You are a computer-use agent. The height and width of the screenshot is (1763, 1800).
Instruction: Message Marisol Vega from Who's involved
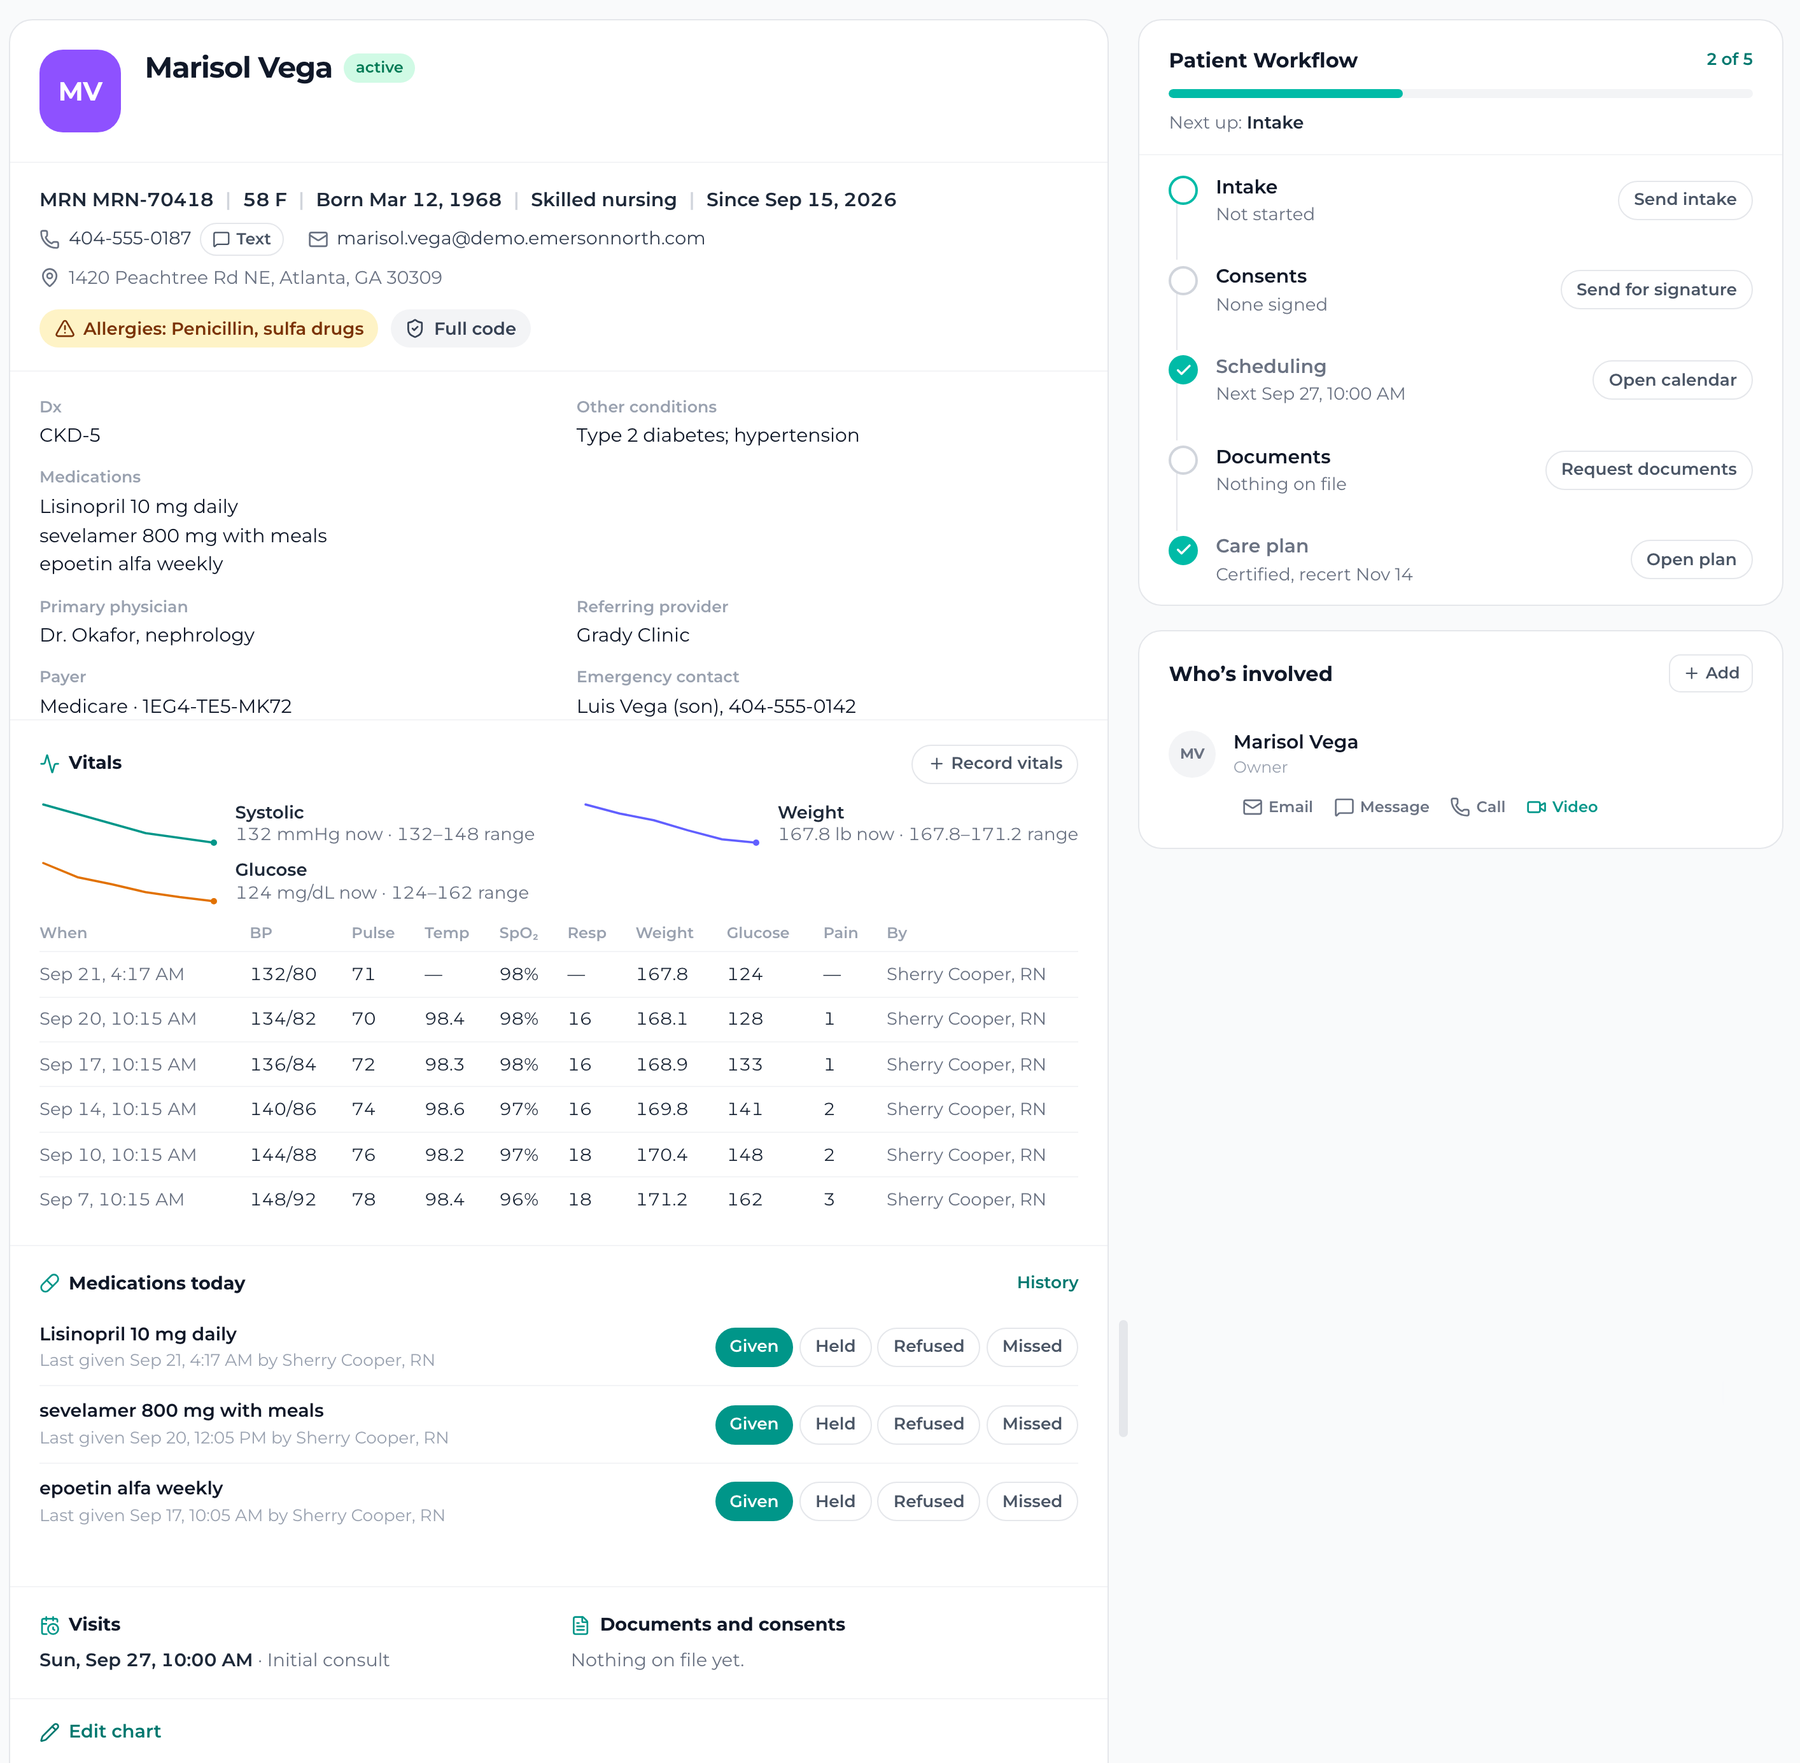pos(1382,807)
